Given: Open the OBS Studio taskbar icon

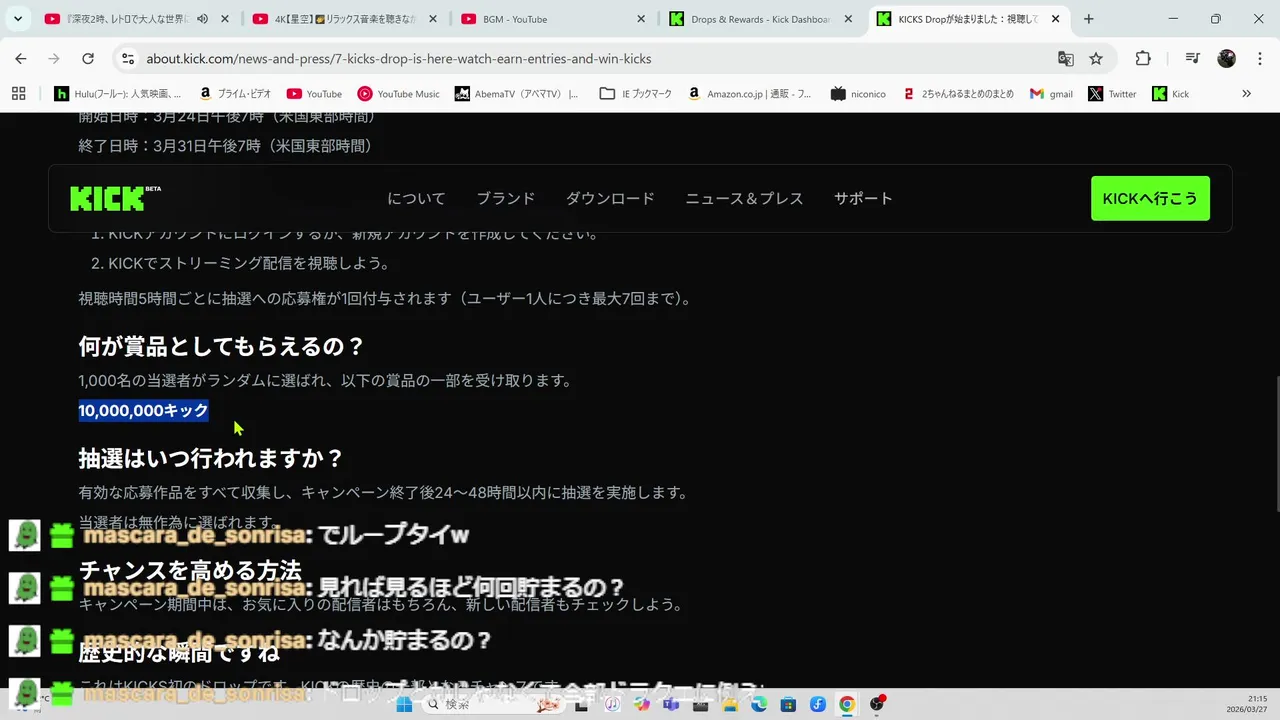Looking at the screenshot, I should (877, 704).
